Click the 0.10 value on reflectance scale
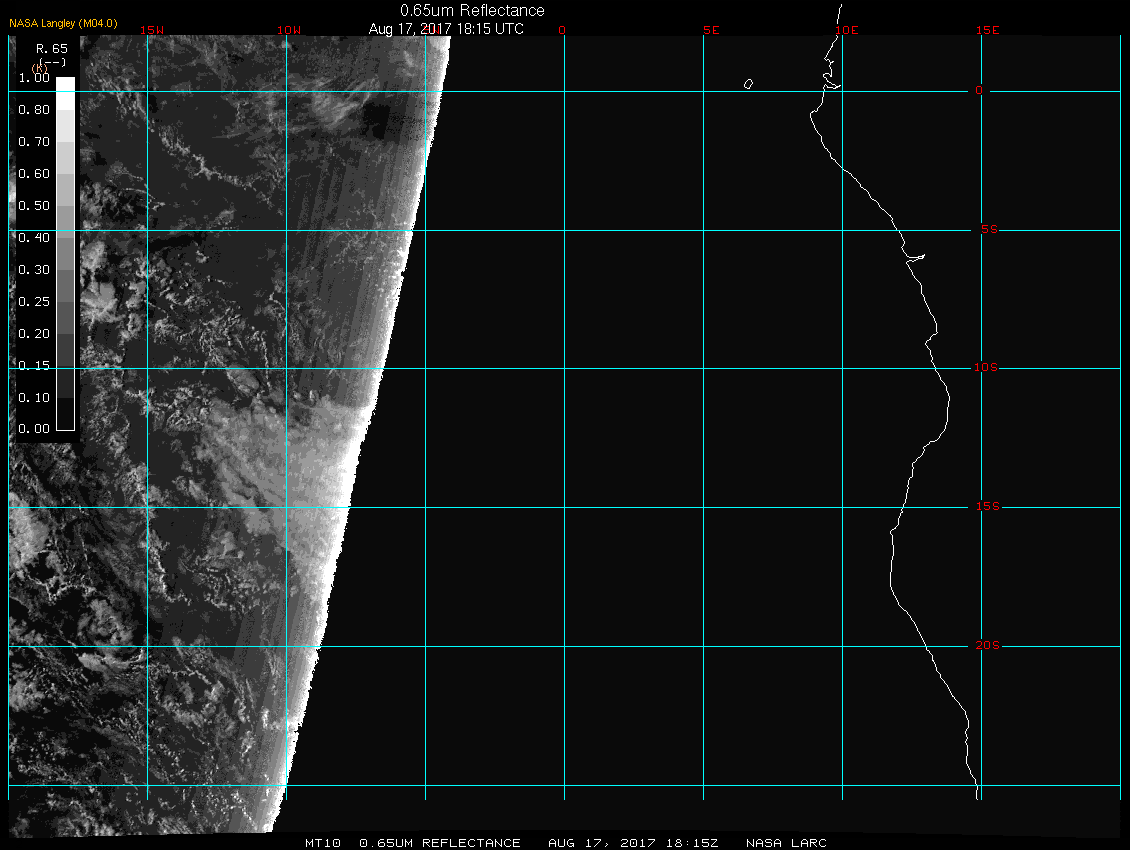Image resolution: width=1130 pixels, height=850 pixels. [34, 397]
